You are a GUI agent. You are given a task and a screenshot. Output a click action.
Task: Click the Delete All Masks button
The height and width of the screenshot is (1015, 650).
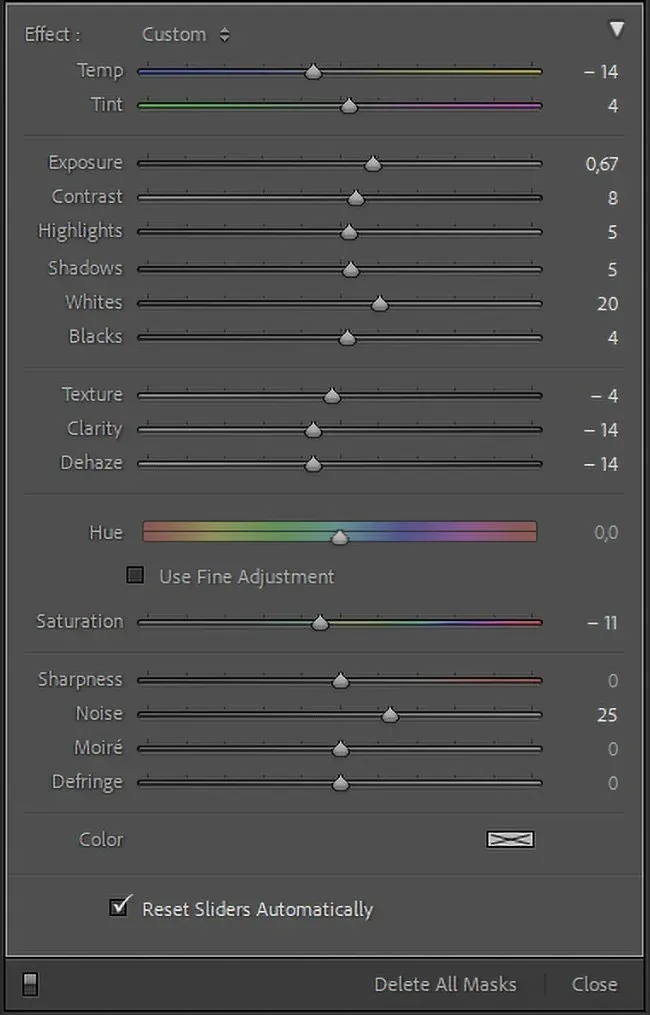445,985
